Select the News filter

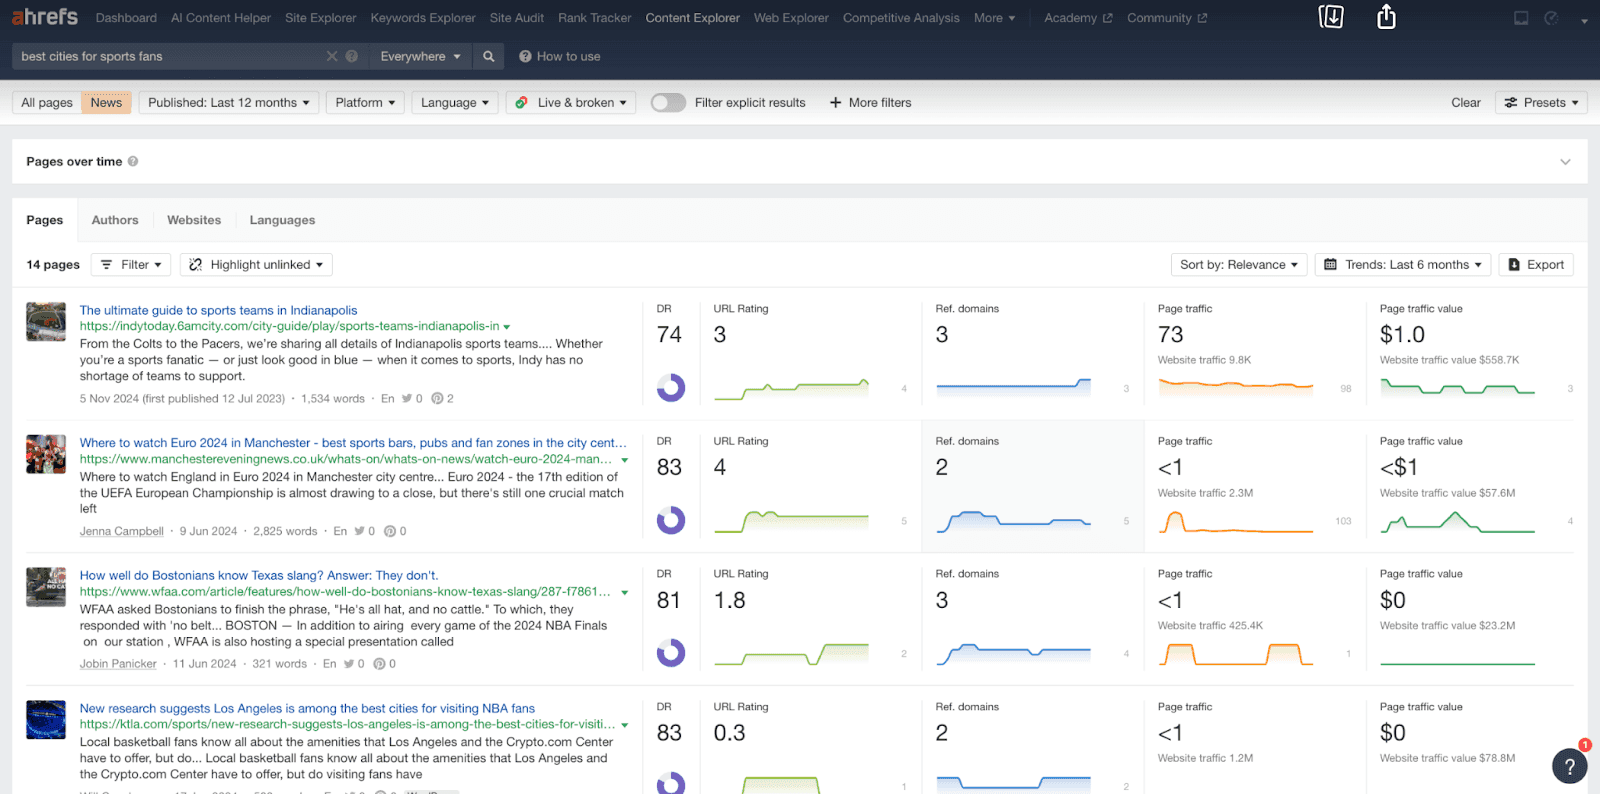[x=106, y=102]
